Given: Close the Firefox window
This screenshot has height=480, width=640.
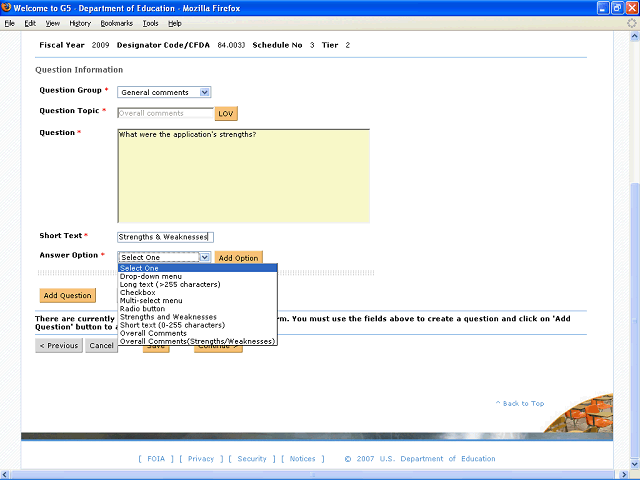Looking at the screenshot, I should 631,8.
